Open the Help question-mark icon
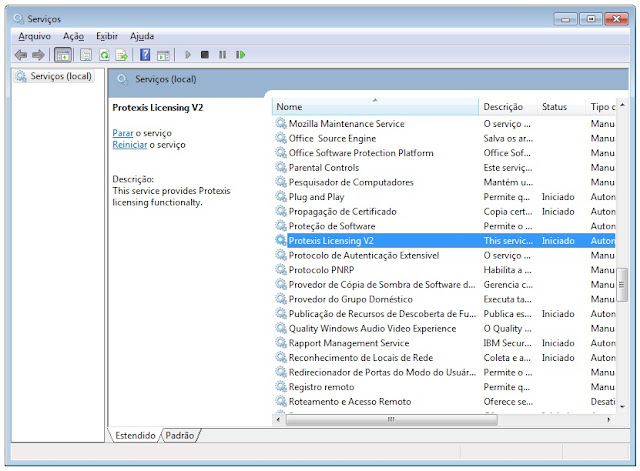The image size is (640, 471). (x=145, y=55)
